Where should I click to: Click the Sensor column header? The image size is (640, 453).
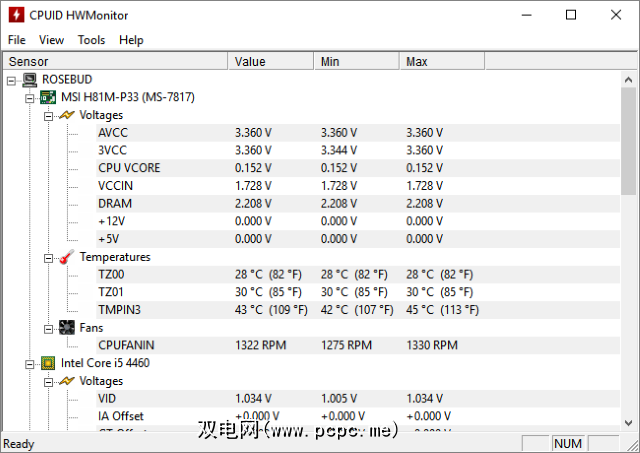pyautogui.click(x=115, y=61)
